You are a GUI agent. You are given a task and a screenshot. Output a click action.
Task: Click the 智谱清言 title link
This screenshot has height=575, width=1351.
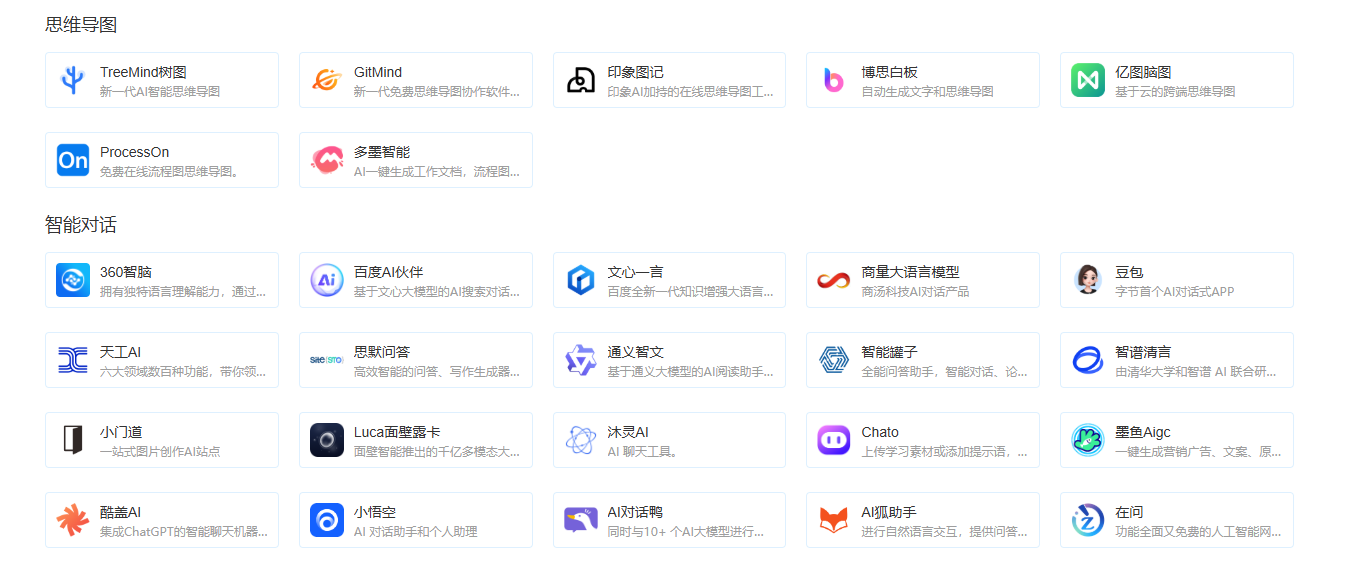coord(1143,352)
